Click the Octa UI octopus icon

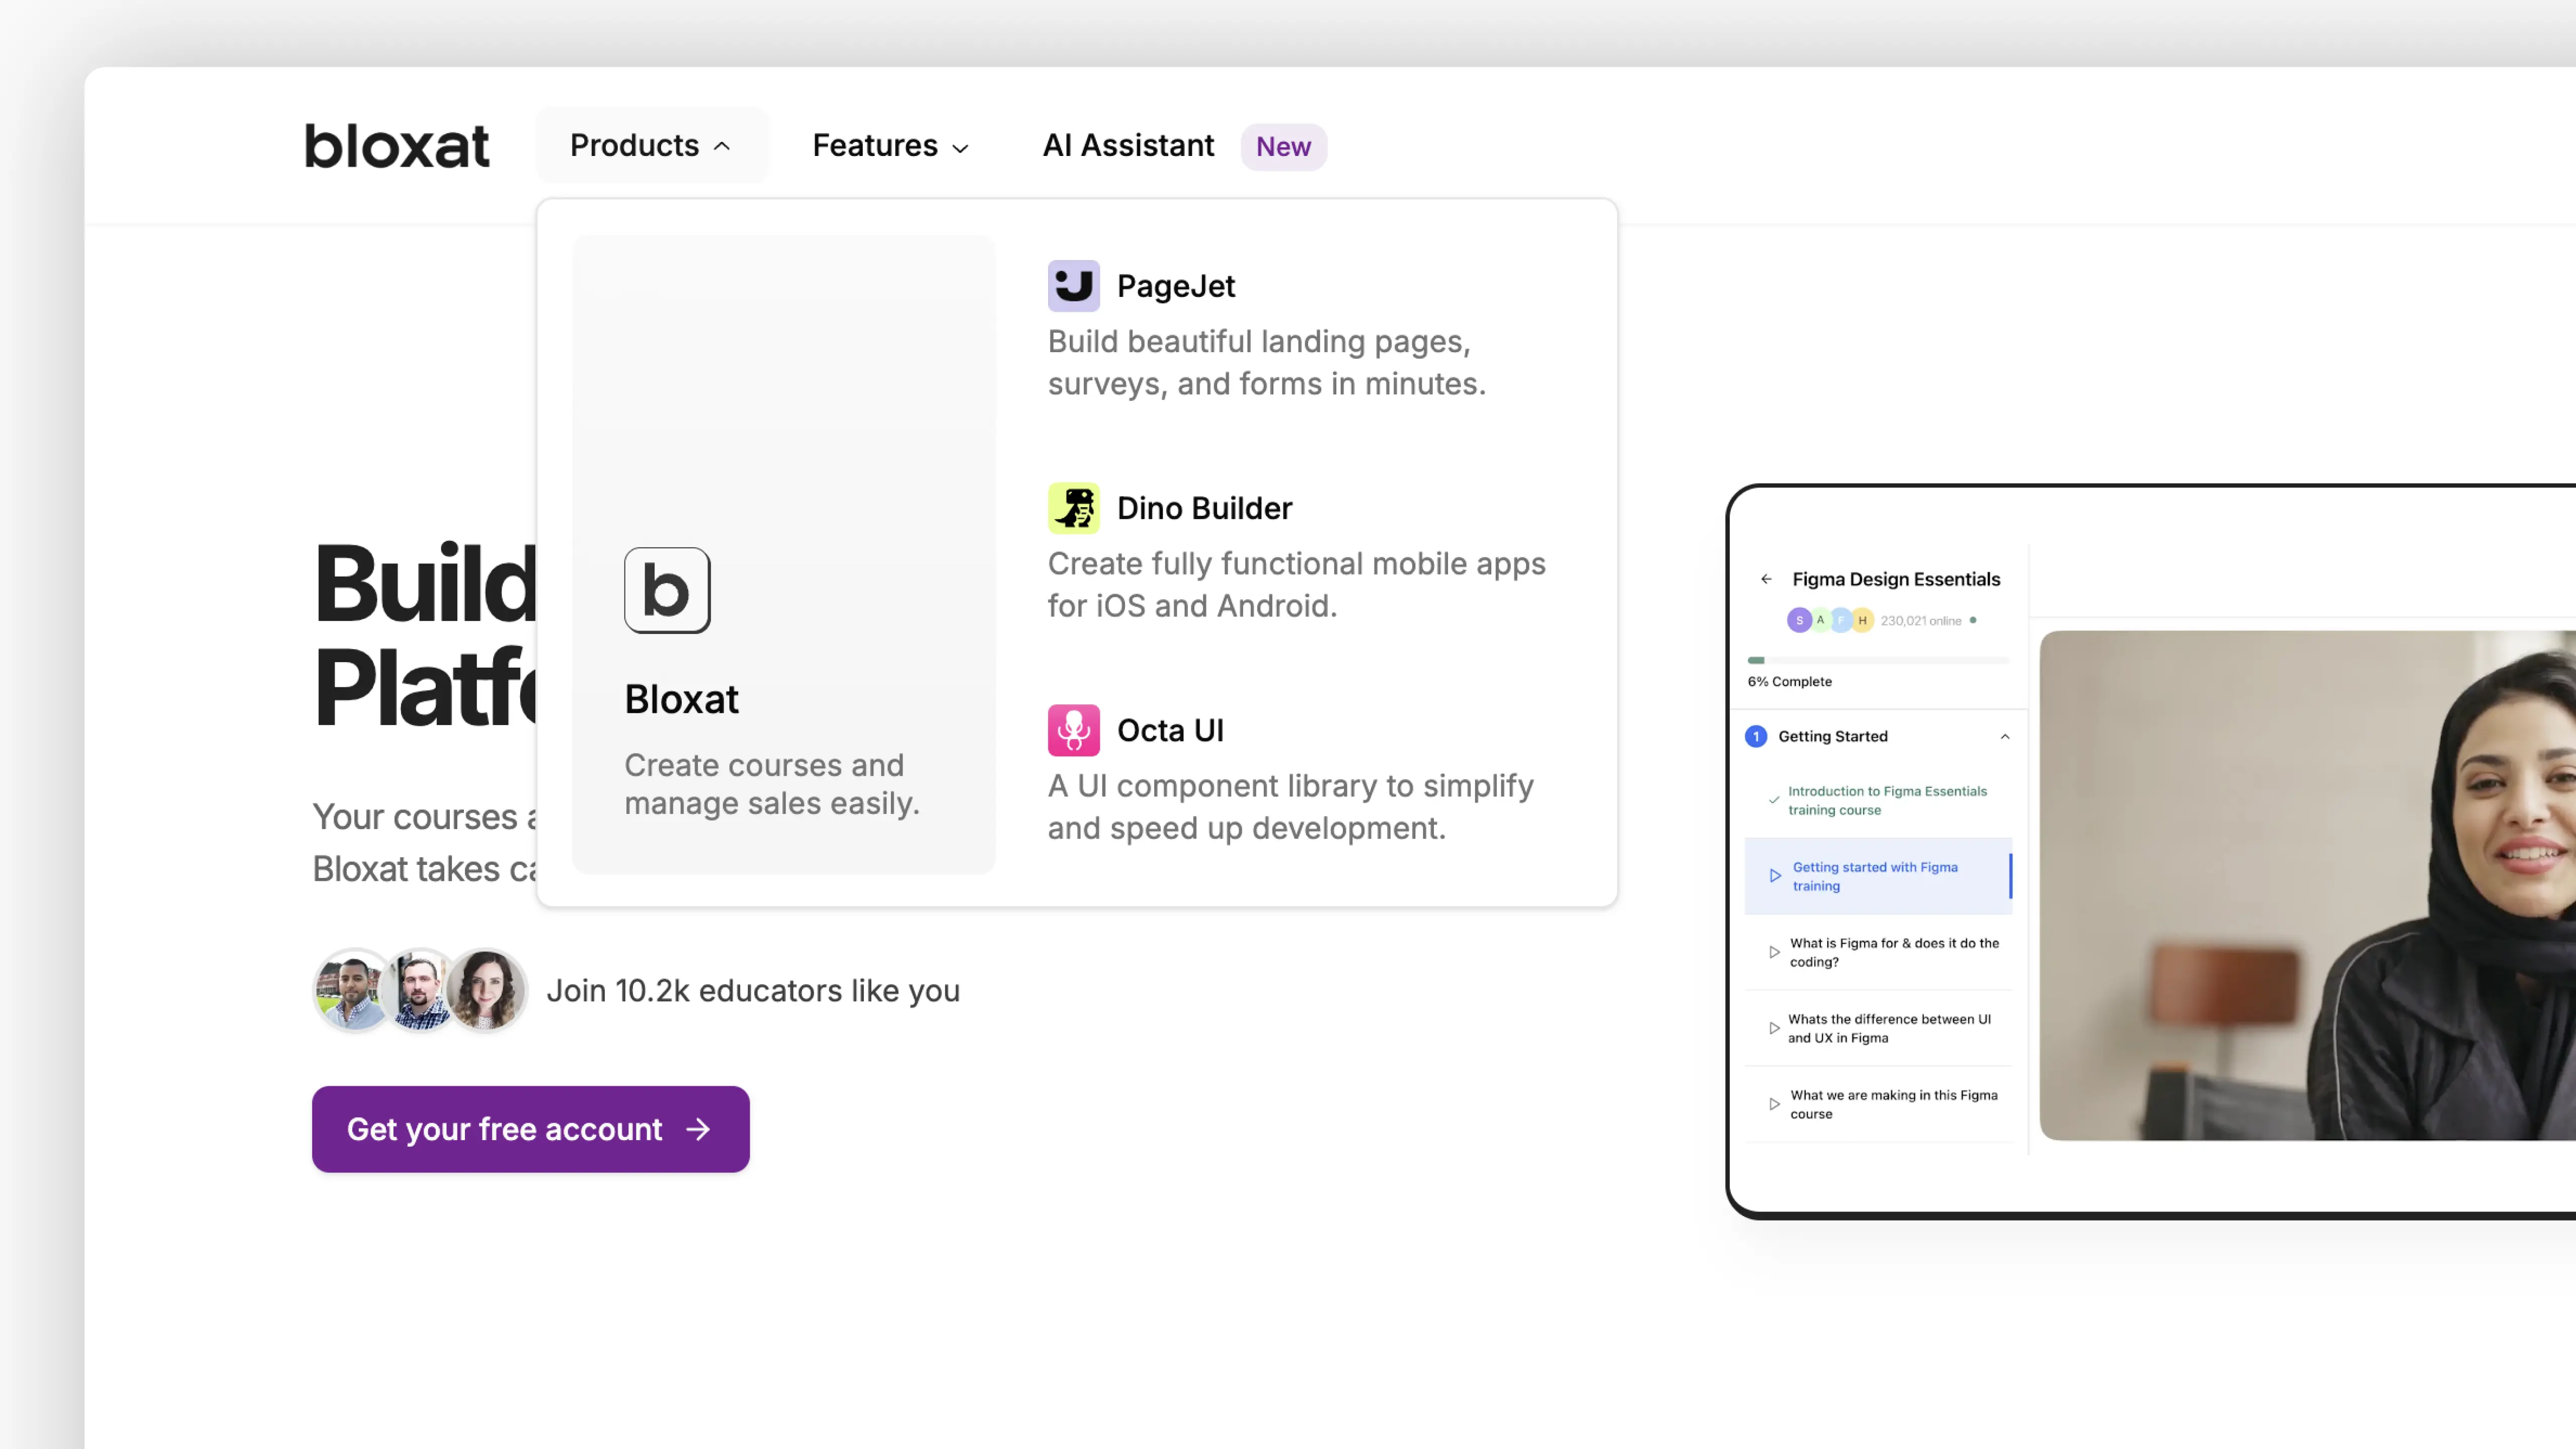[1073, 730]
